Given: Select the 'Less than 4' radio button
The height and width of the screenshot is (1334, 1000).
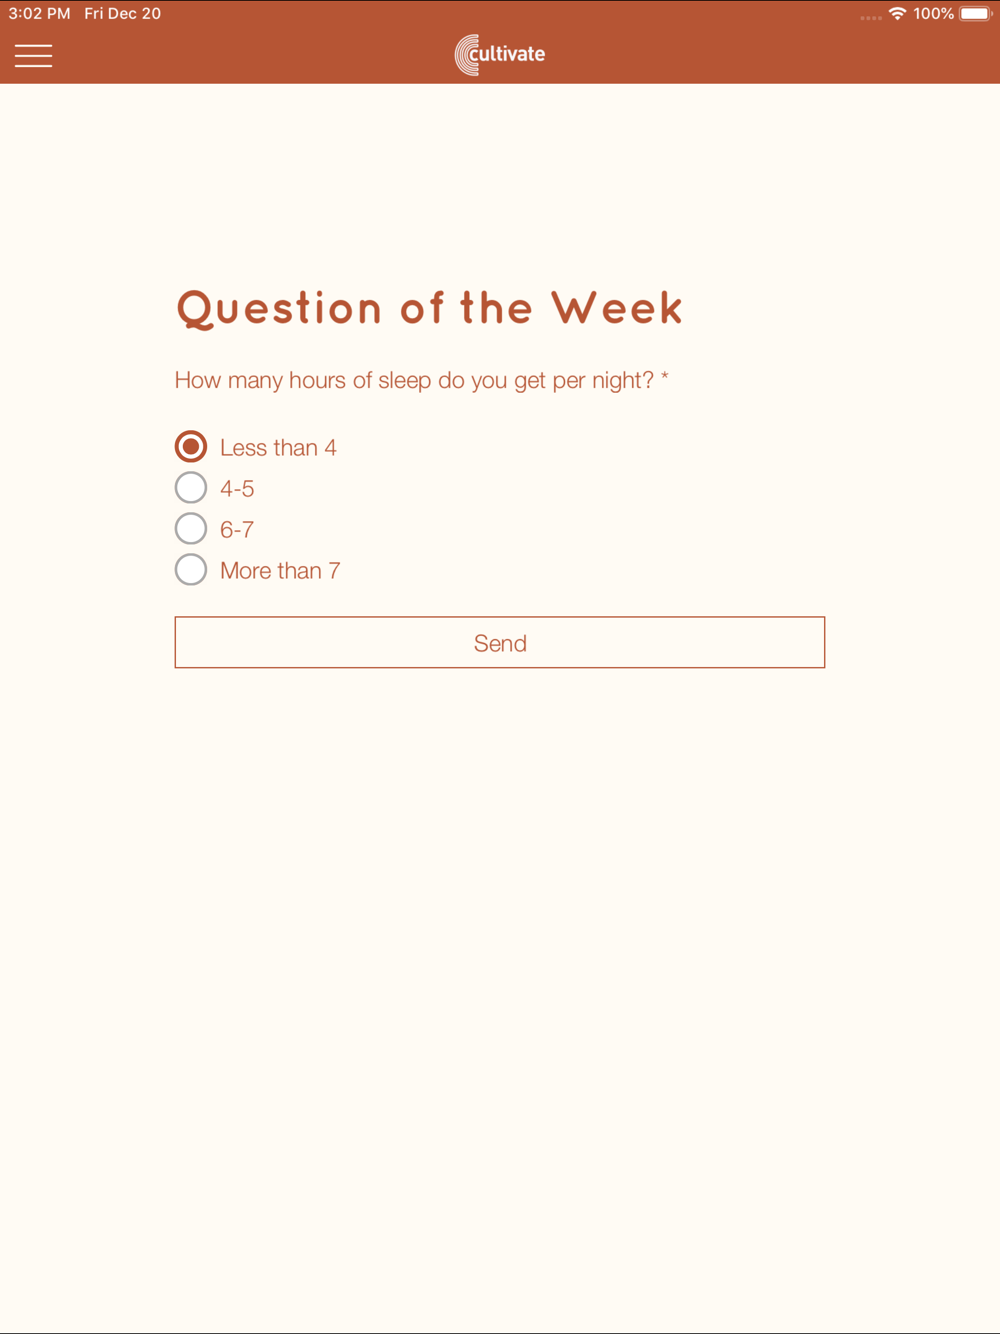Looking at the screenshot, I should coord(191,446).
